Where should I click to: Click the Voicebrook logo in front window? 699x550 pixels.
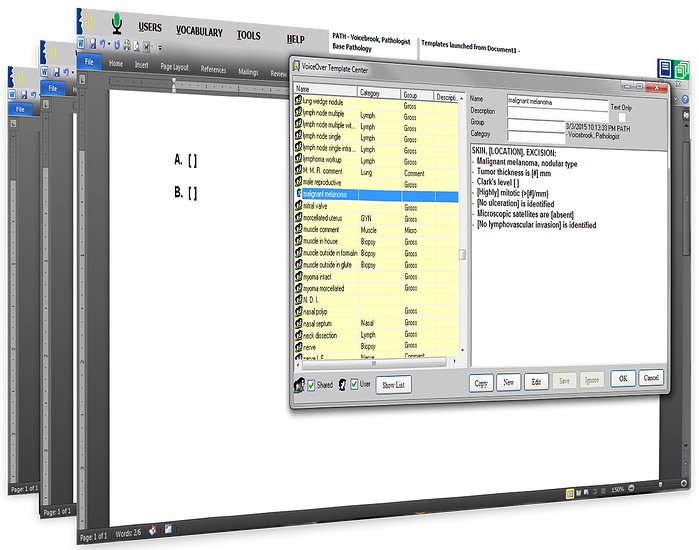pos(85,21)
